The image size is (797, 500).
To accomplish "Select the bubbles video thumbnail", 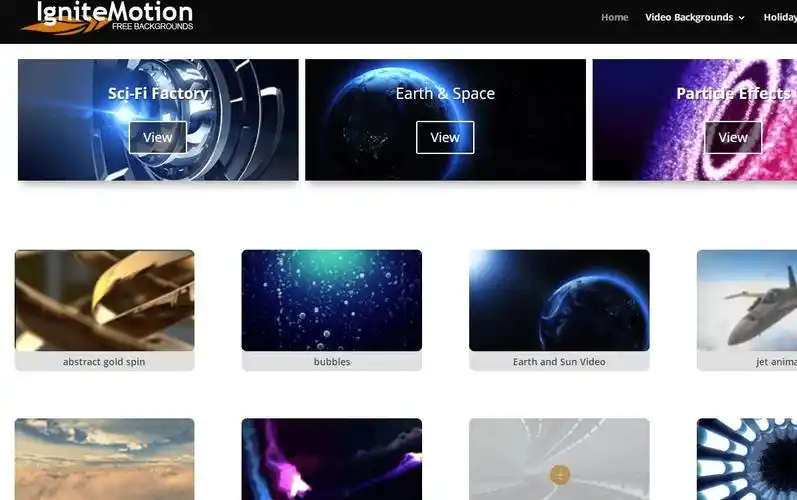I will click(331, 300).
